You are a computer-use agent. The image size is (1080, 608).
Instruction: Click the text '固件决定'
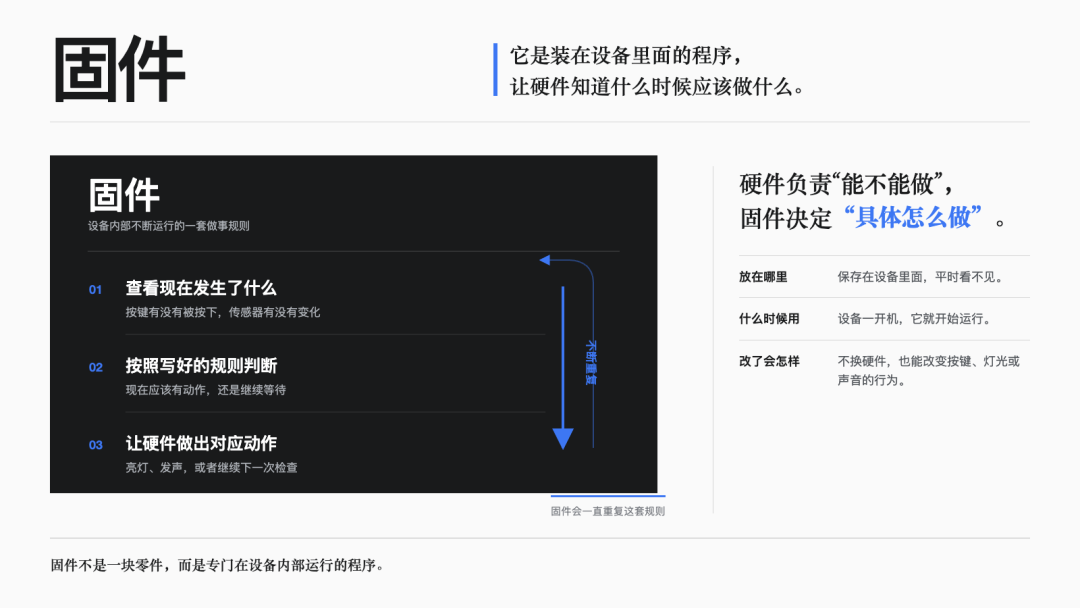point(786,218)
